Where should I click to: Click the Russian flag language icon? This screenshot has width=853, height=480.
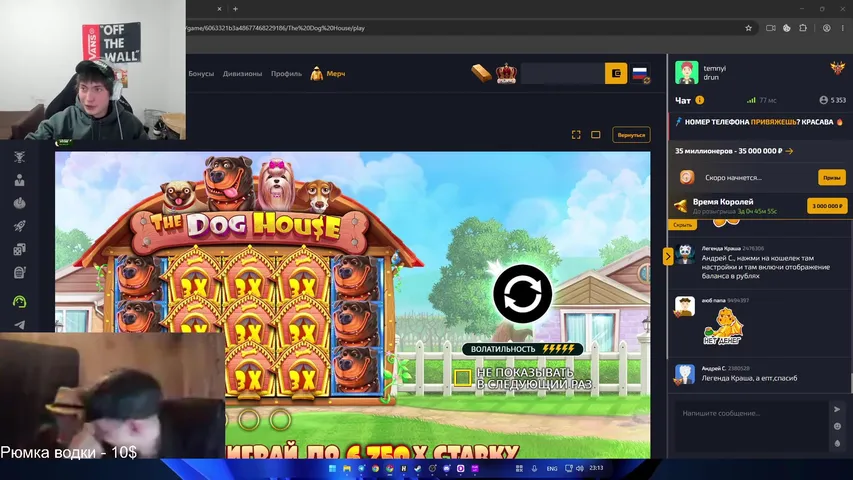tap(640, 73)
